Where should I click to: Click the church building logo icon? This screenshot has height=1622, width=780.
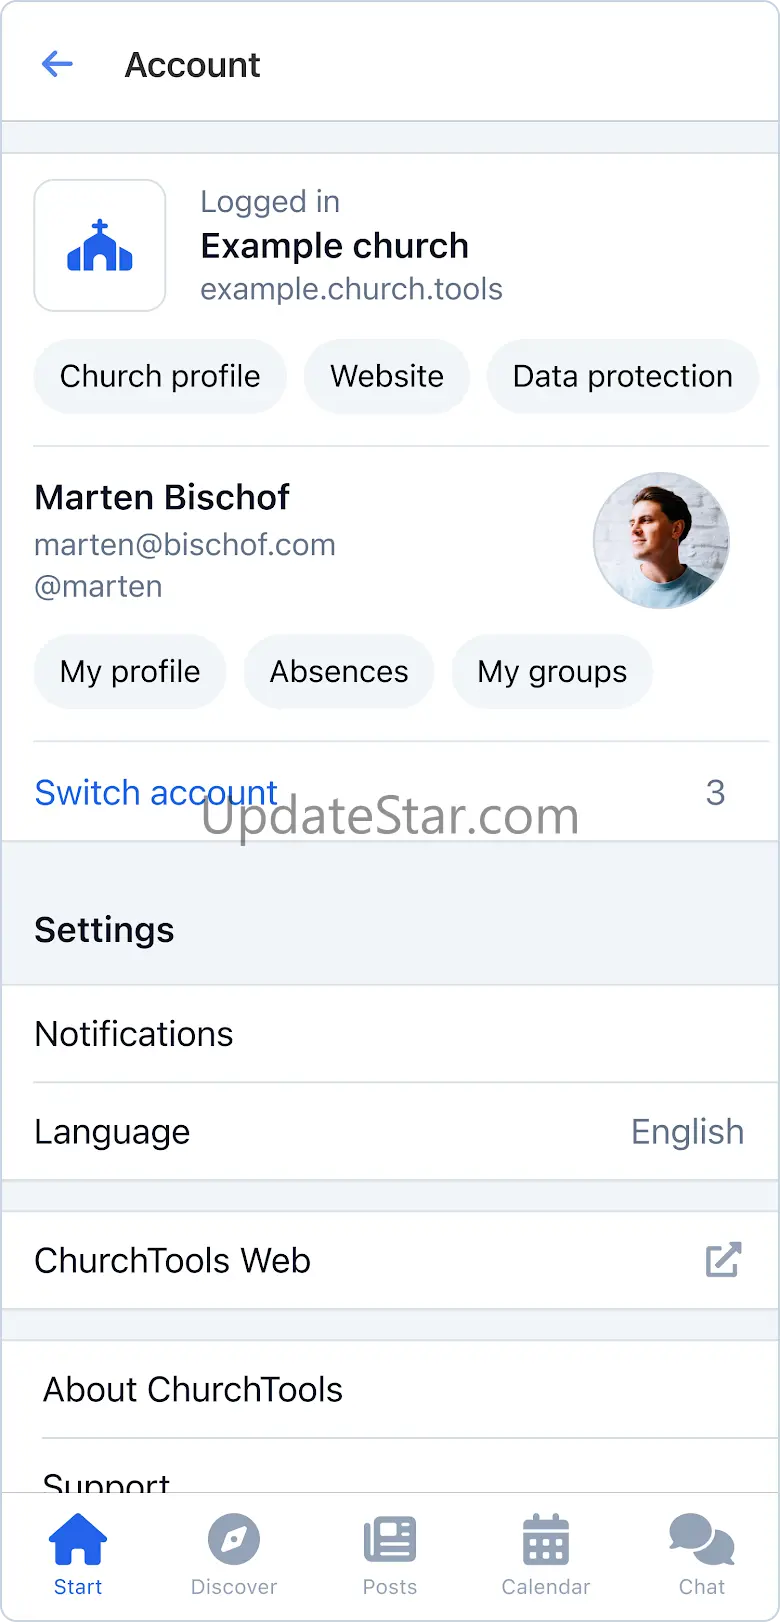100,246
